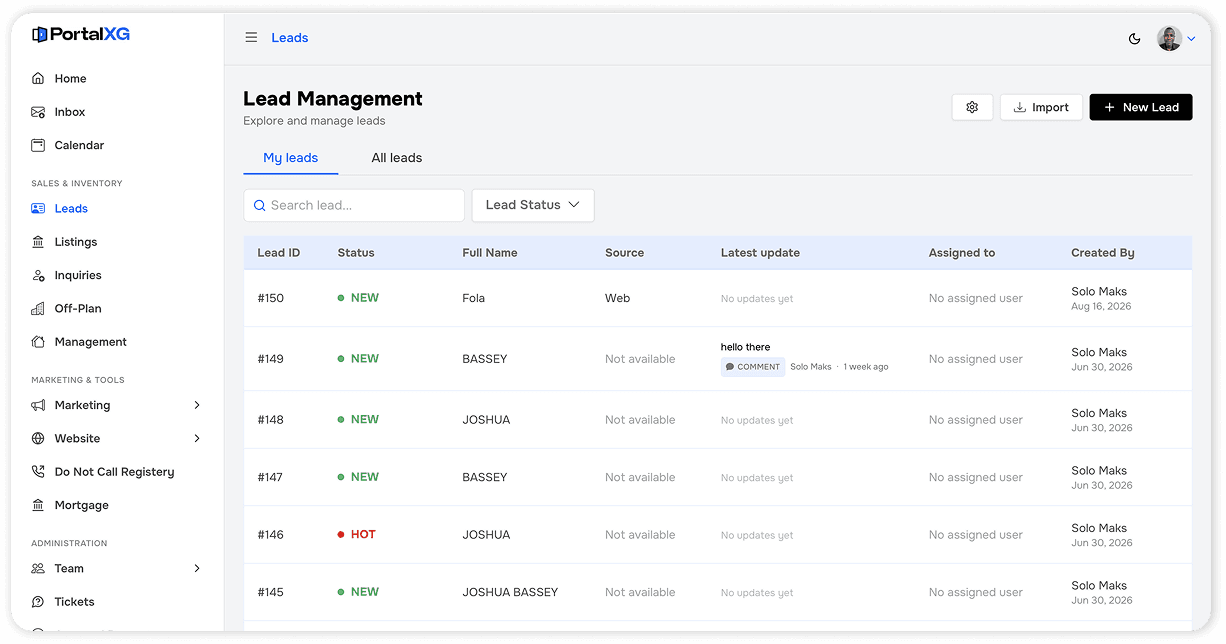Viewport: 1226px width, 644px height.
Task: Click the Team people icon
Action: click(x=38, y=568)
